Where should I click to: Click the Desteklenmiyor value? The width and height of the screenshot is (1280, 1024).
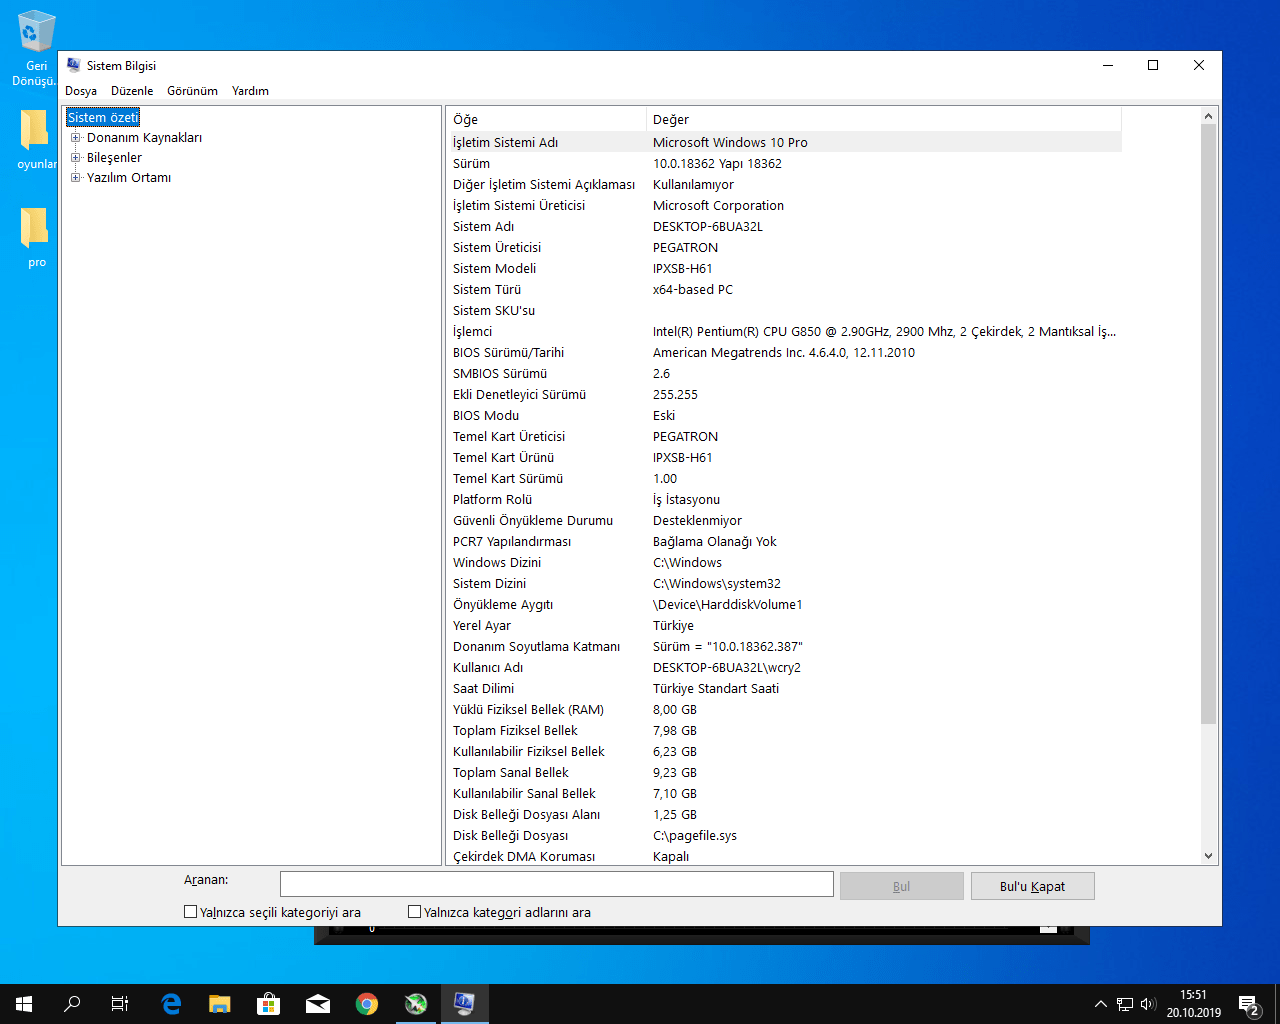pyautogui.click(x=697, y=520)
